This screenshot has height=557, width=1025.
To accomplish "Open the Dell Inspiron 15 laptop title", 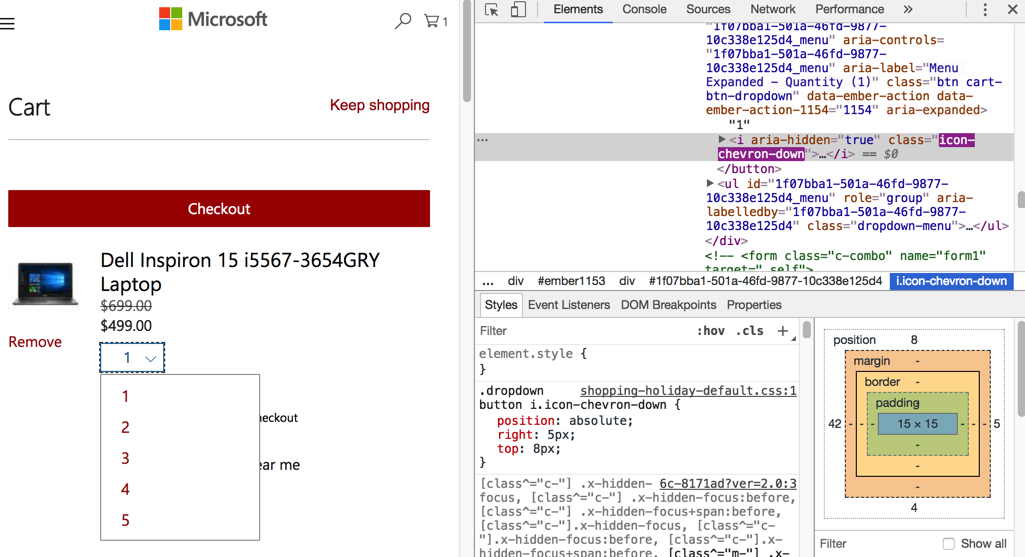I will coord(240,272).
